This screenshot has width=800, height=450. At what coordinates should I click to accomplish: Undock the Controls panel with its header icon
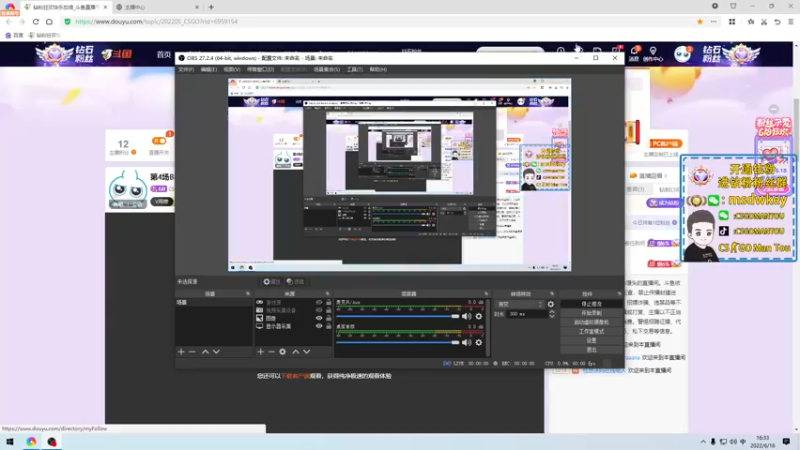619,294
